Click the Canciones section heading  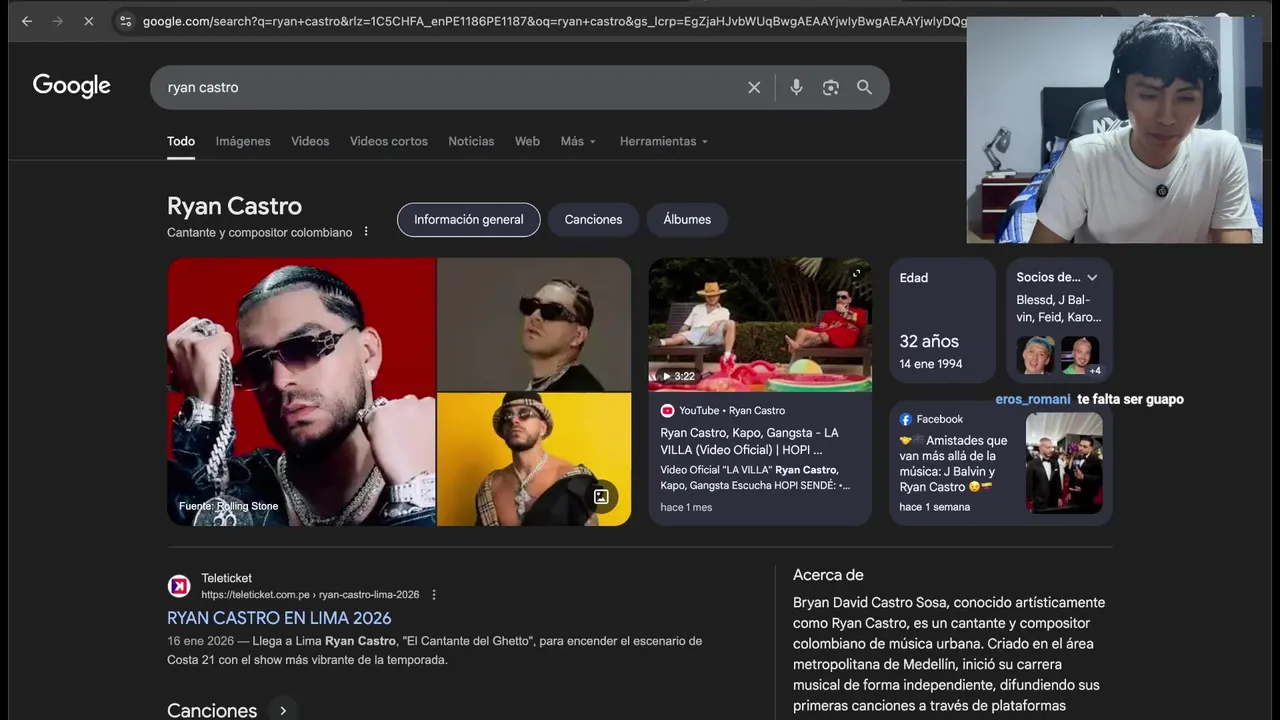[212, 710]
